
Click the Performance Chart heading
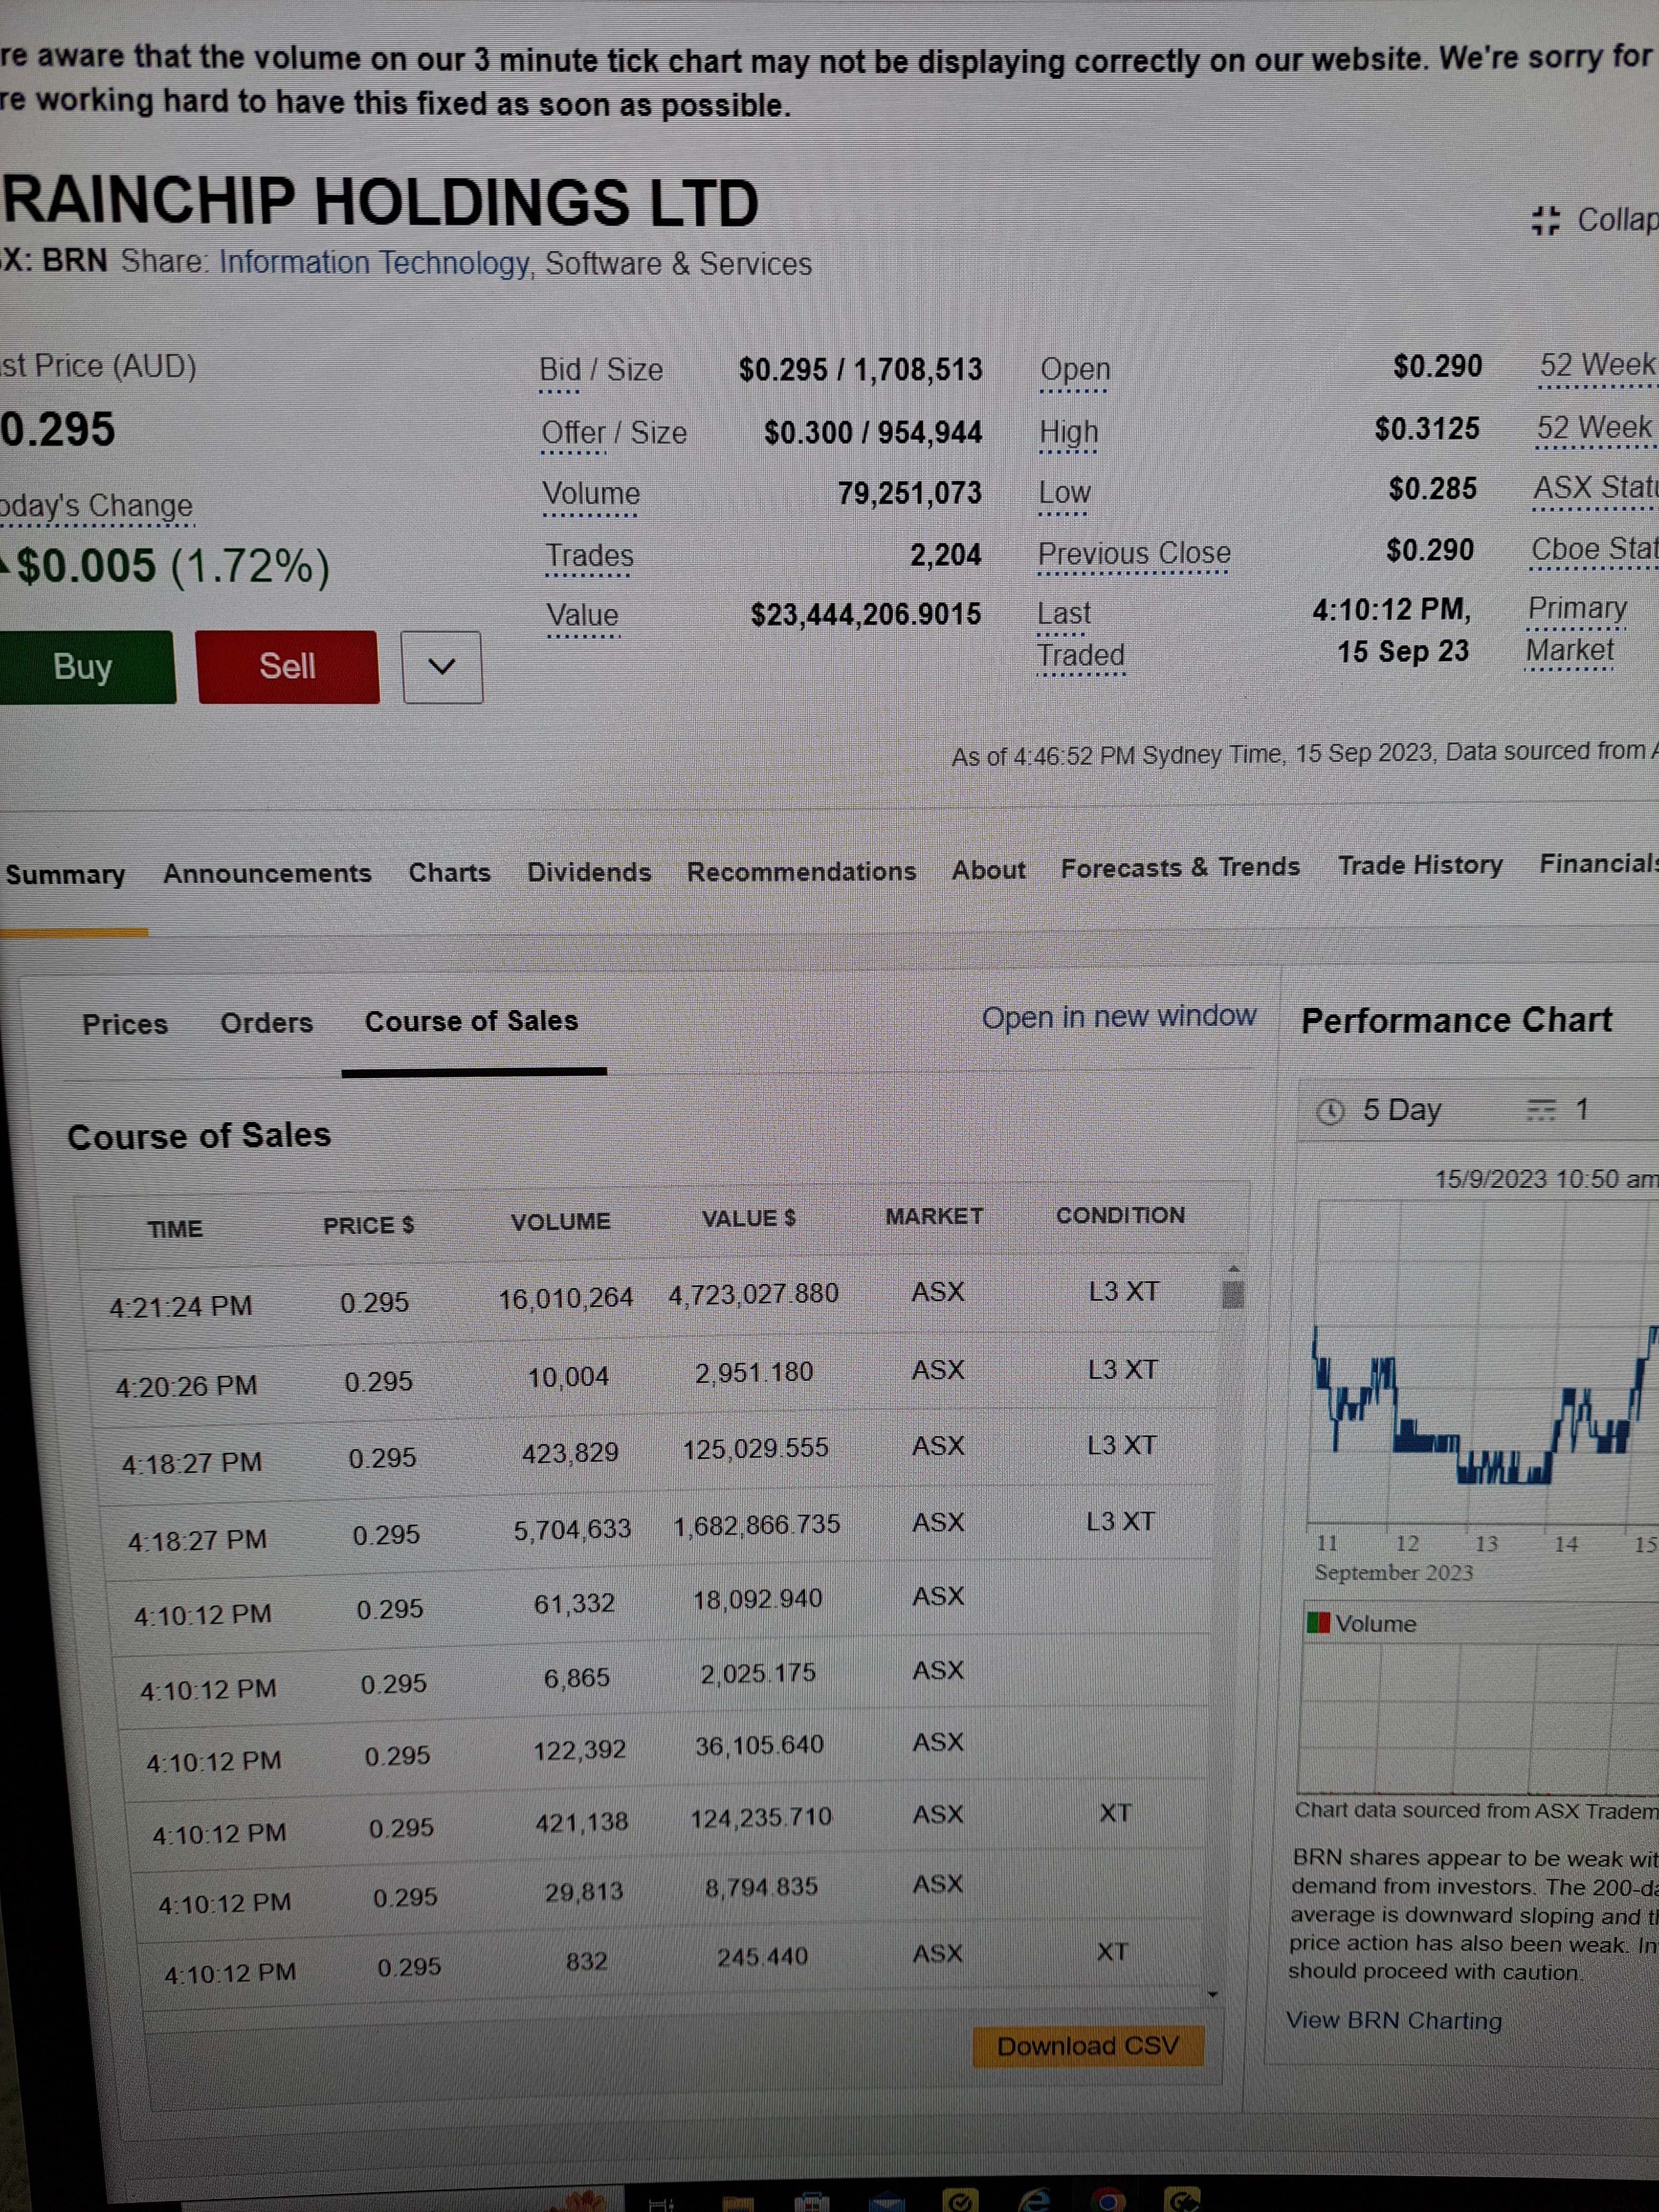(1457, 1021)
